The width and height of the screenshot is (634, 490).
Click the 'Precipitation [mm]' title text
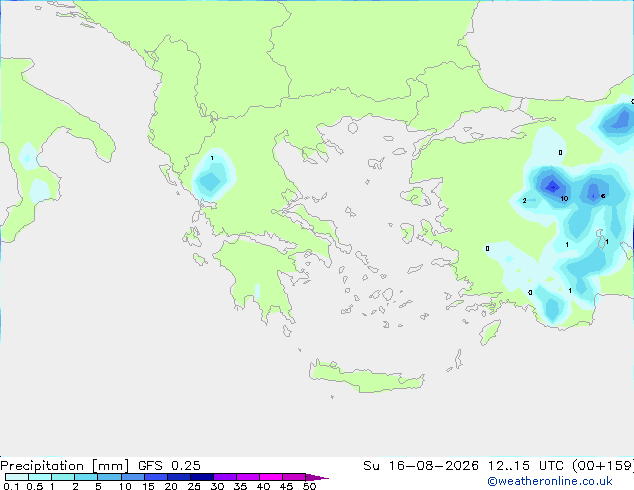pyautogui.click(x=64, y=466)
